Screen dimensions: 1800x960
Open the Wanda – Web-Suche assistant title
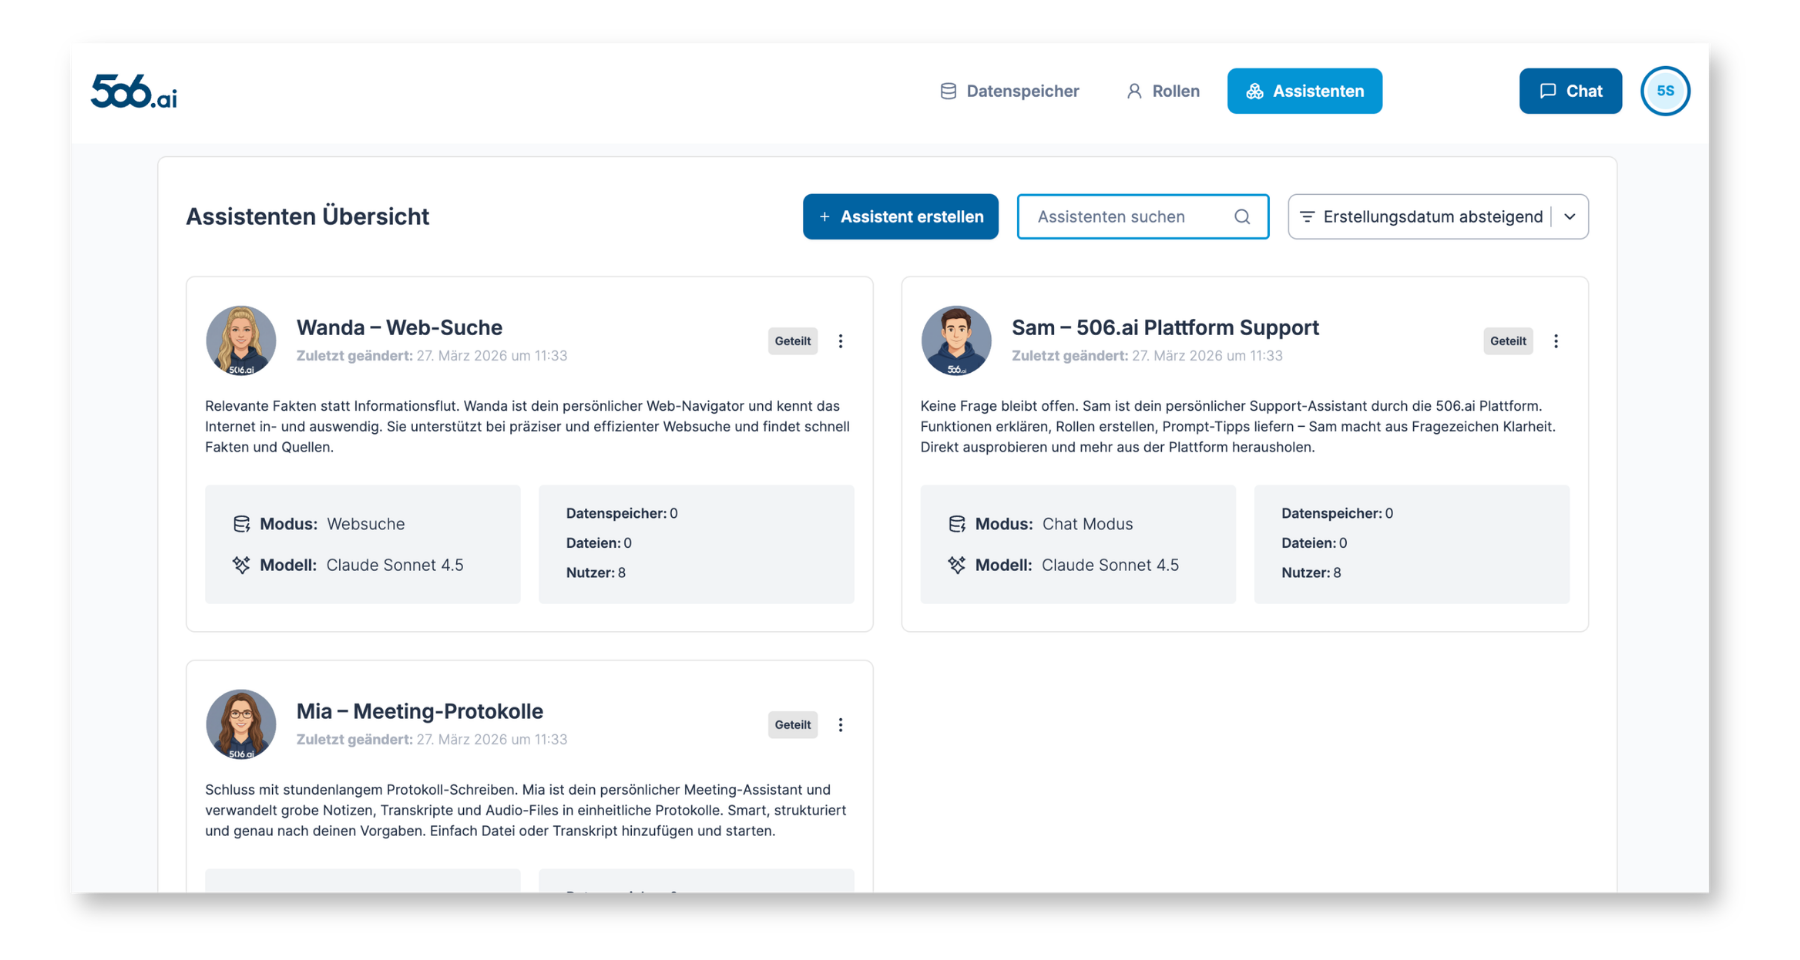(399, 327)
